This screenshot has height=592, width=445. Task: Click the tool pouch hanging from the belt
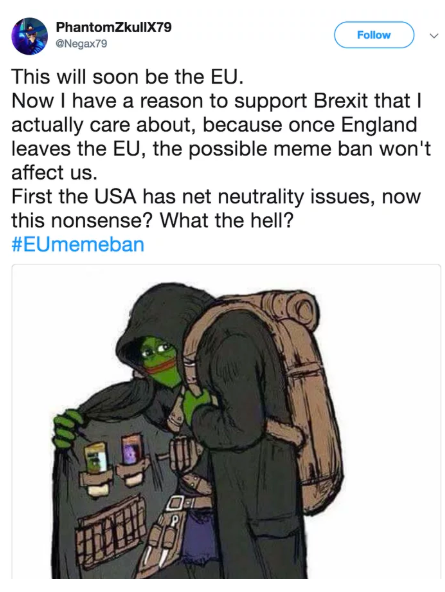pos(163,540)
